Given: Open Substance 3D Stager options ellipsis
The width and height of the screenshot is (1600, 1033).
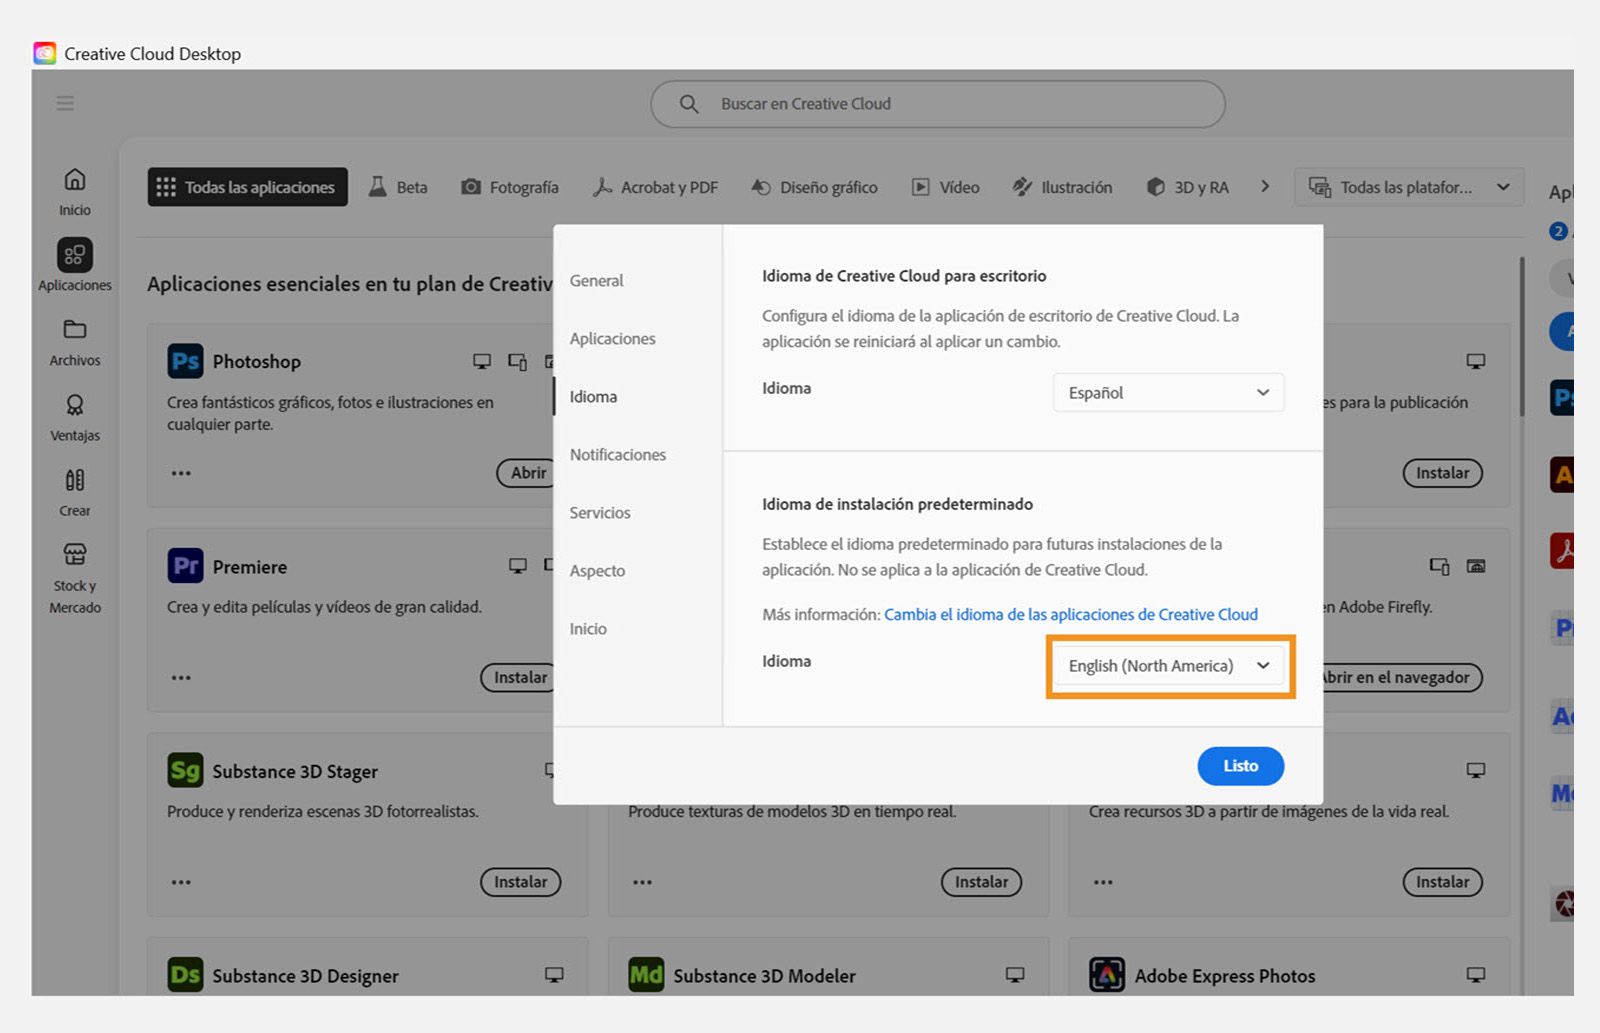Looking at the screenshot, I should [x=181, y=882].
